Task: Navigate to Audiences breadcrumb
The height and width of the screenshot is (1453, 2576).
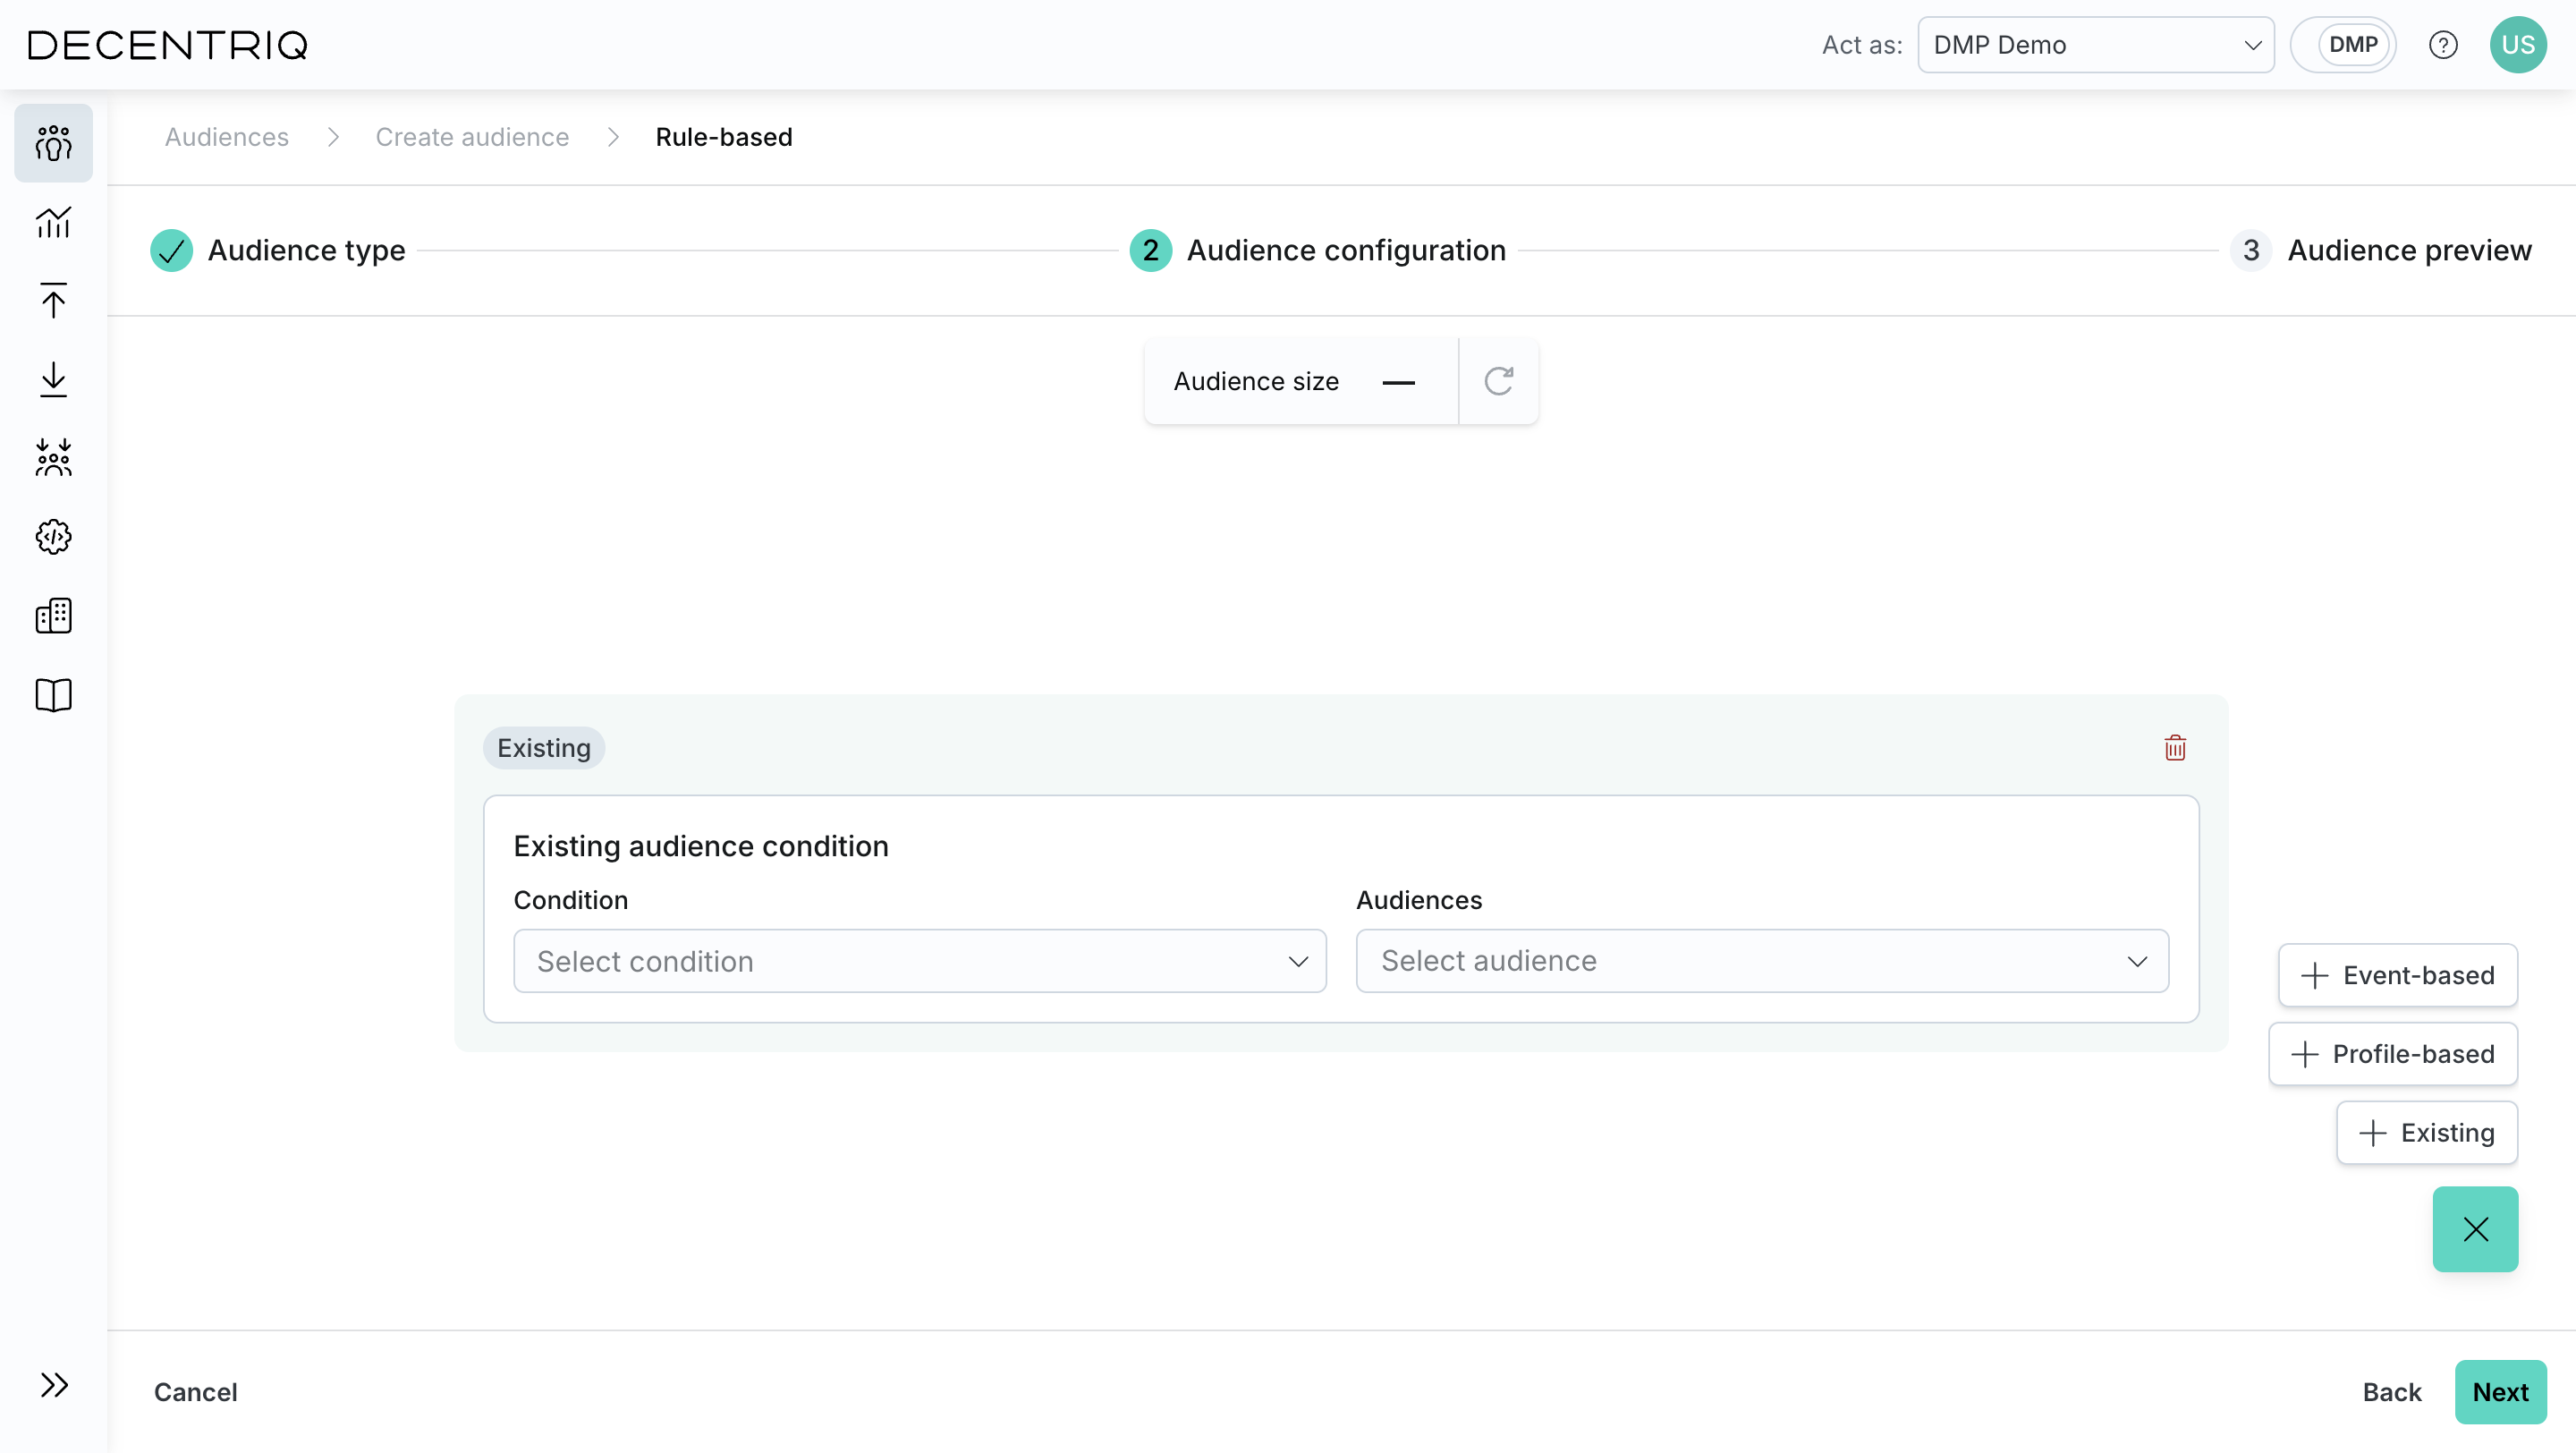Action: point(227,137)
